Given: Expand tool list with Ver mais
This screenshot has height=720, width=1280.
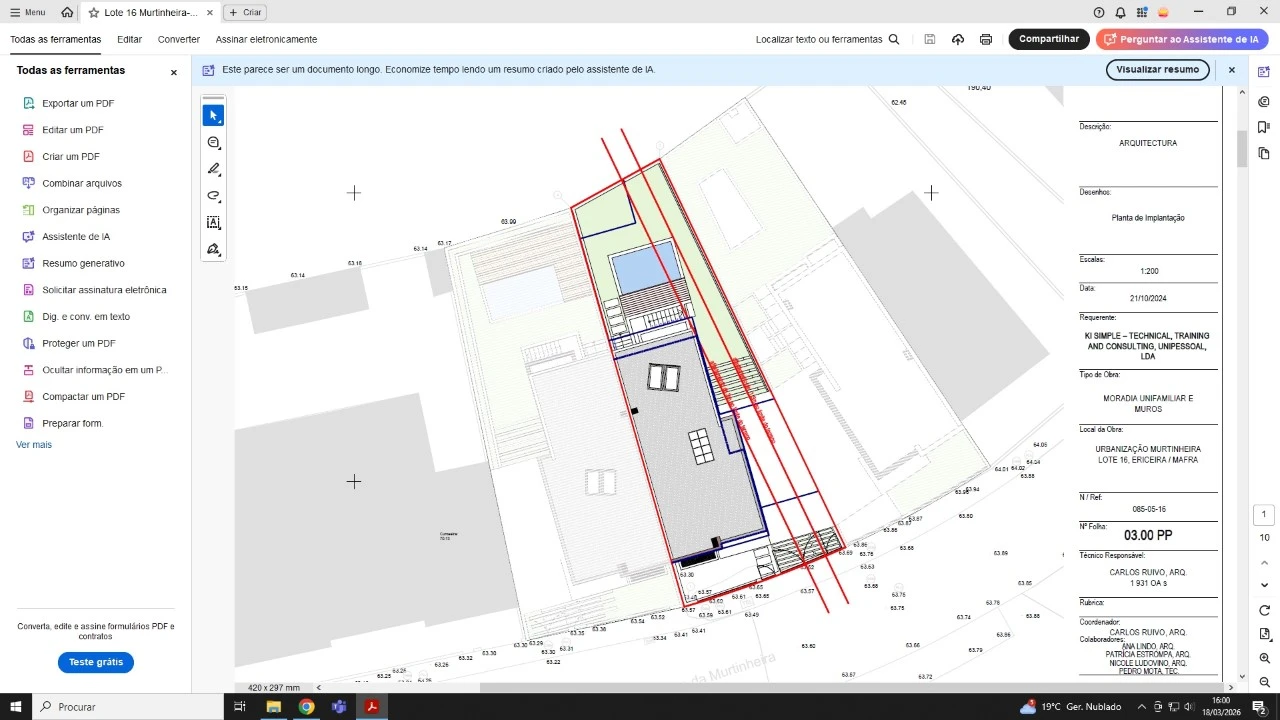Looking at the screenshot, I should pyautogui.click(x=34, y=444).
